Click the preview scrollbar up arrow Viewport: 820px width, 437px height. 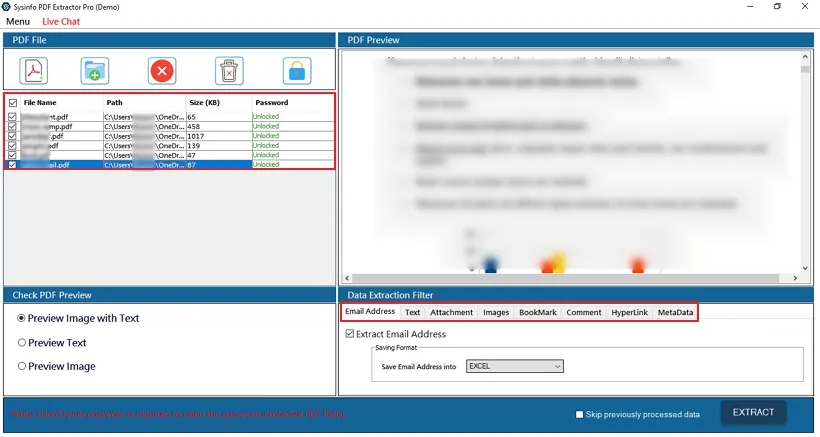(805, 56)
